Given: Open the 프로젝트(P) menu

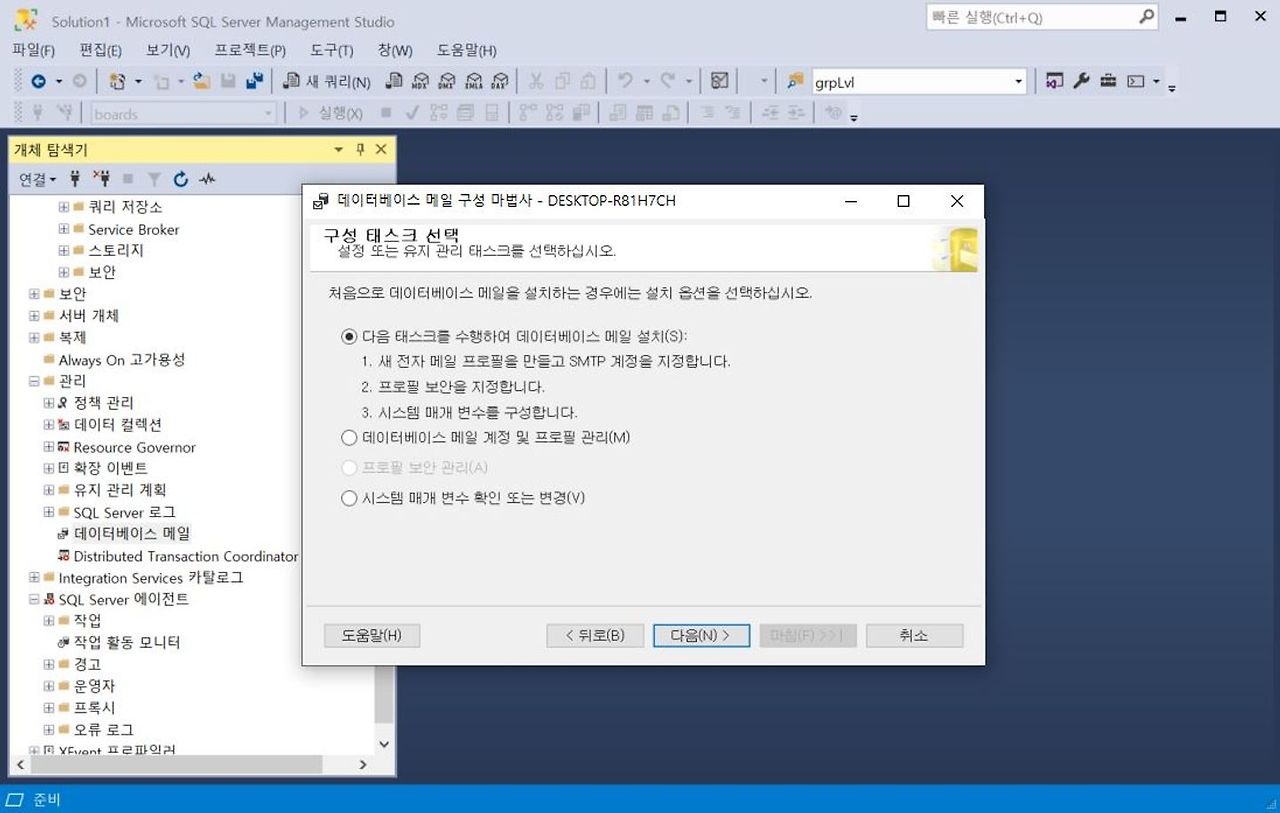Looking at the screenshot, I should [x=250, y=50].
